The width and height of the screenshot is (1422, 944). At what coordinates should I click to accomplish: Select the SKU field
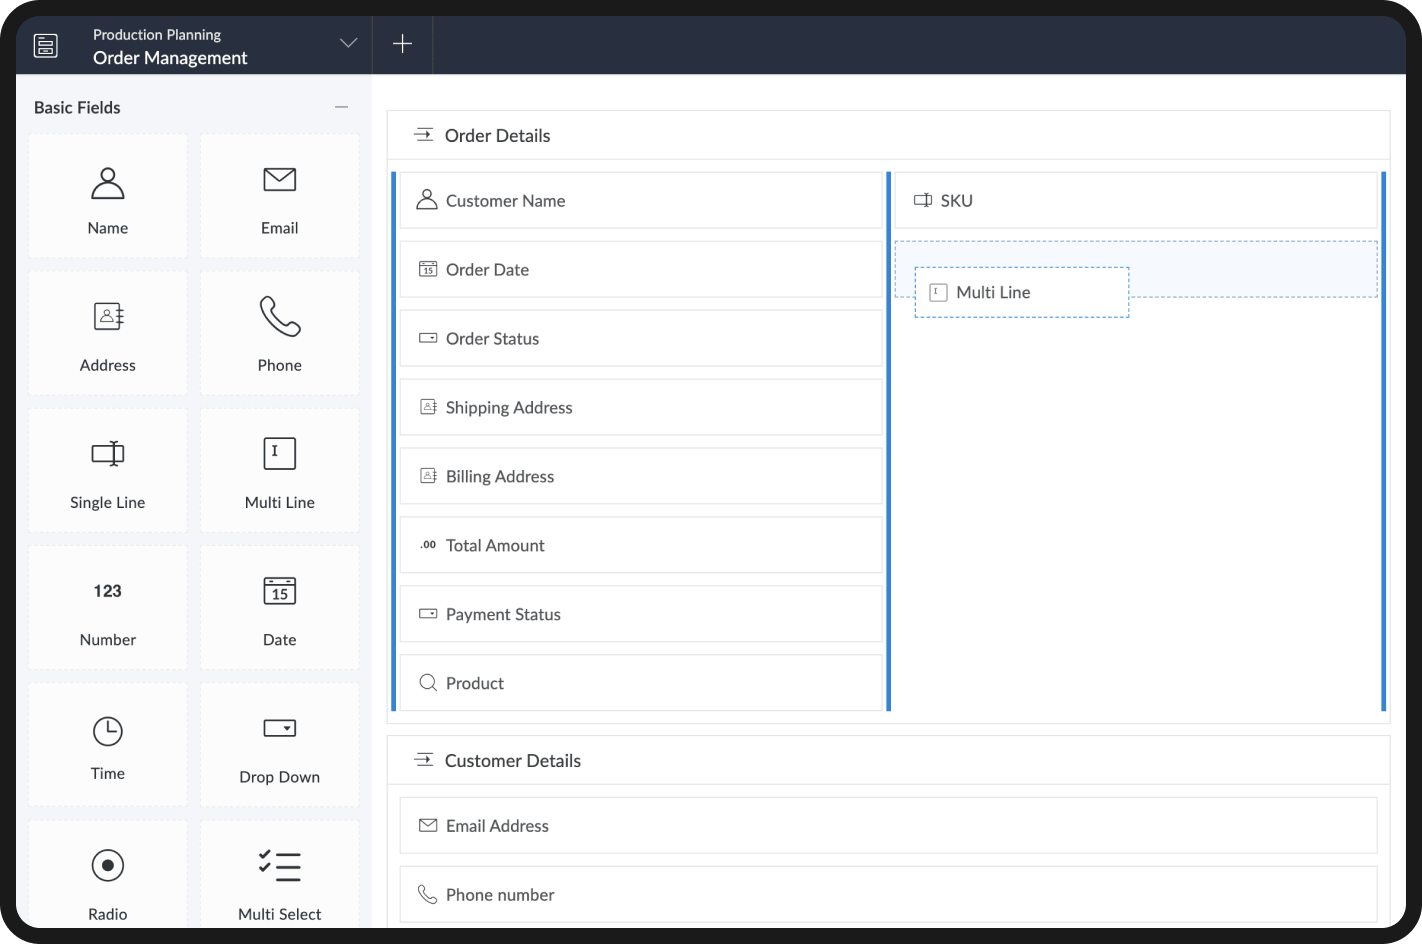point(1135,201)
